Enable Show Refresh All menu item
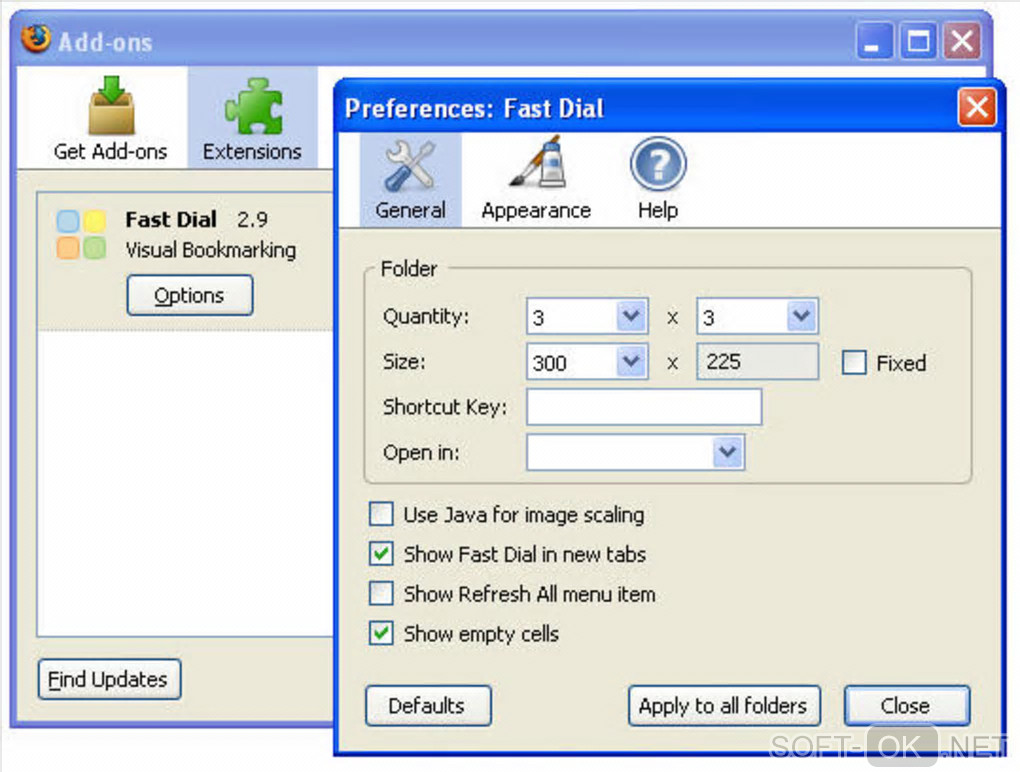 (381, 594)
